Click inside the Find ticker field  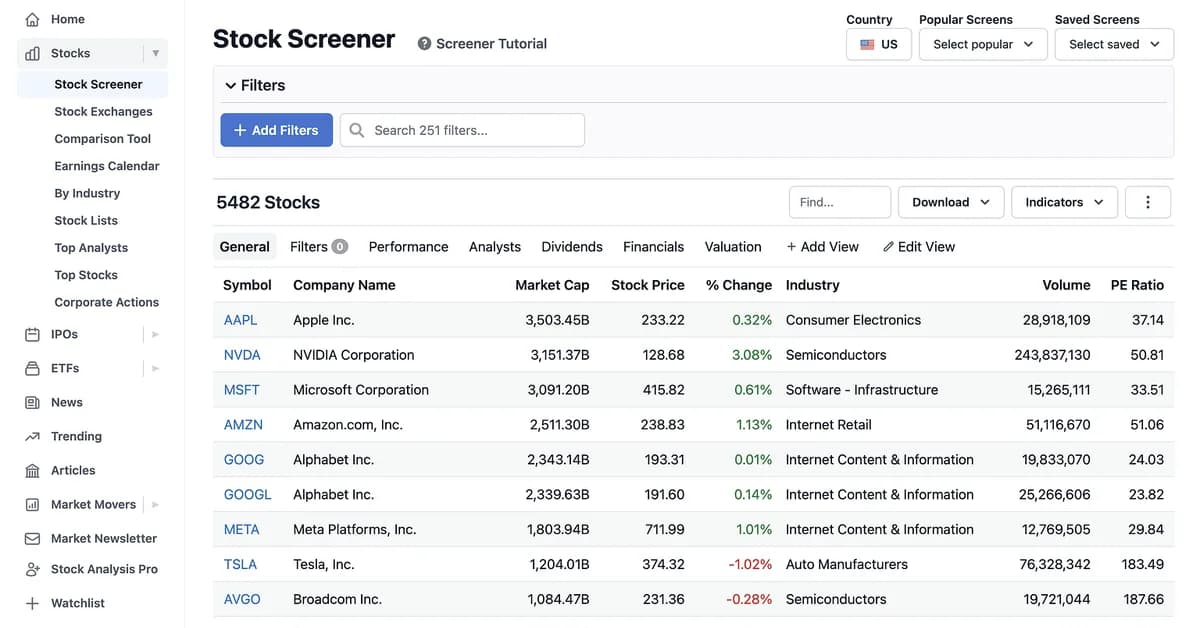(839, 202)
